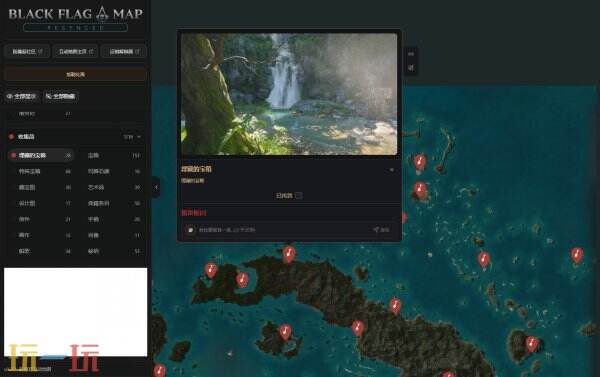This screenshot has height=377, width=600.
Task: Send the comment with the paper-plane button
Action: pos(381,230)
